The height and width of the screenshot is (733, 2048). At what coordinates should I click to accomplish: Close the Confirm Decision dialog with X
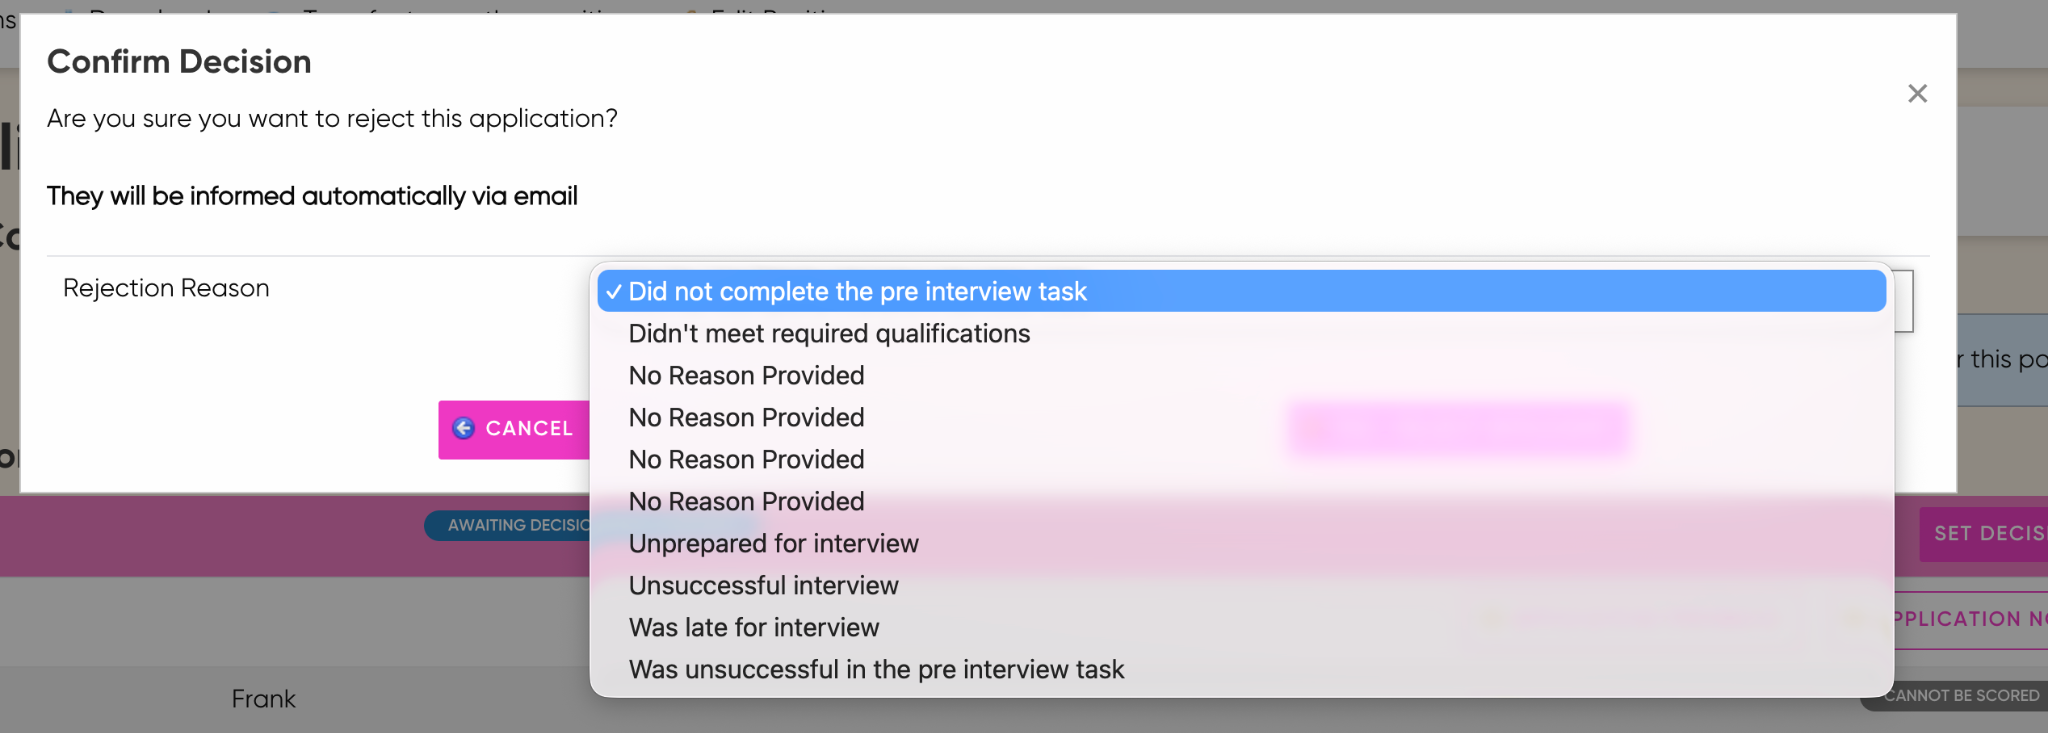(1917, 94)
